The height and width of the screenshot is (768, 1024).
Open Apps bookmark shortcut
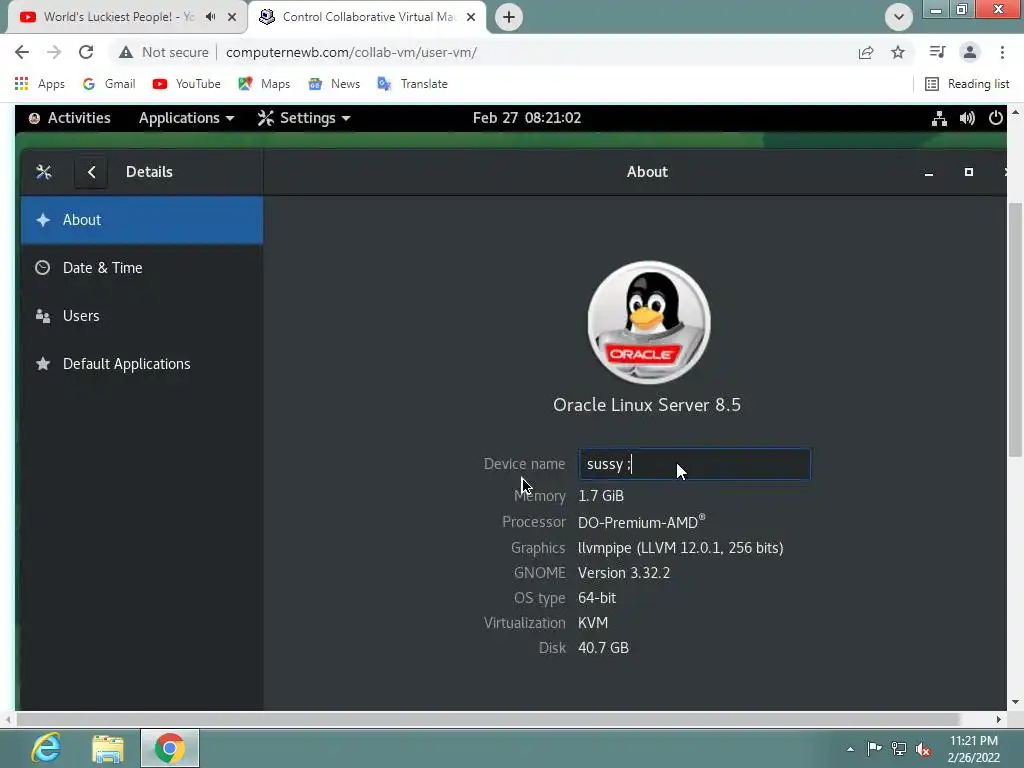point(39,84)
